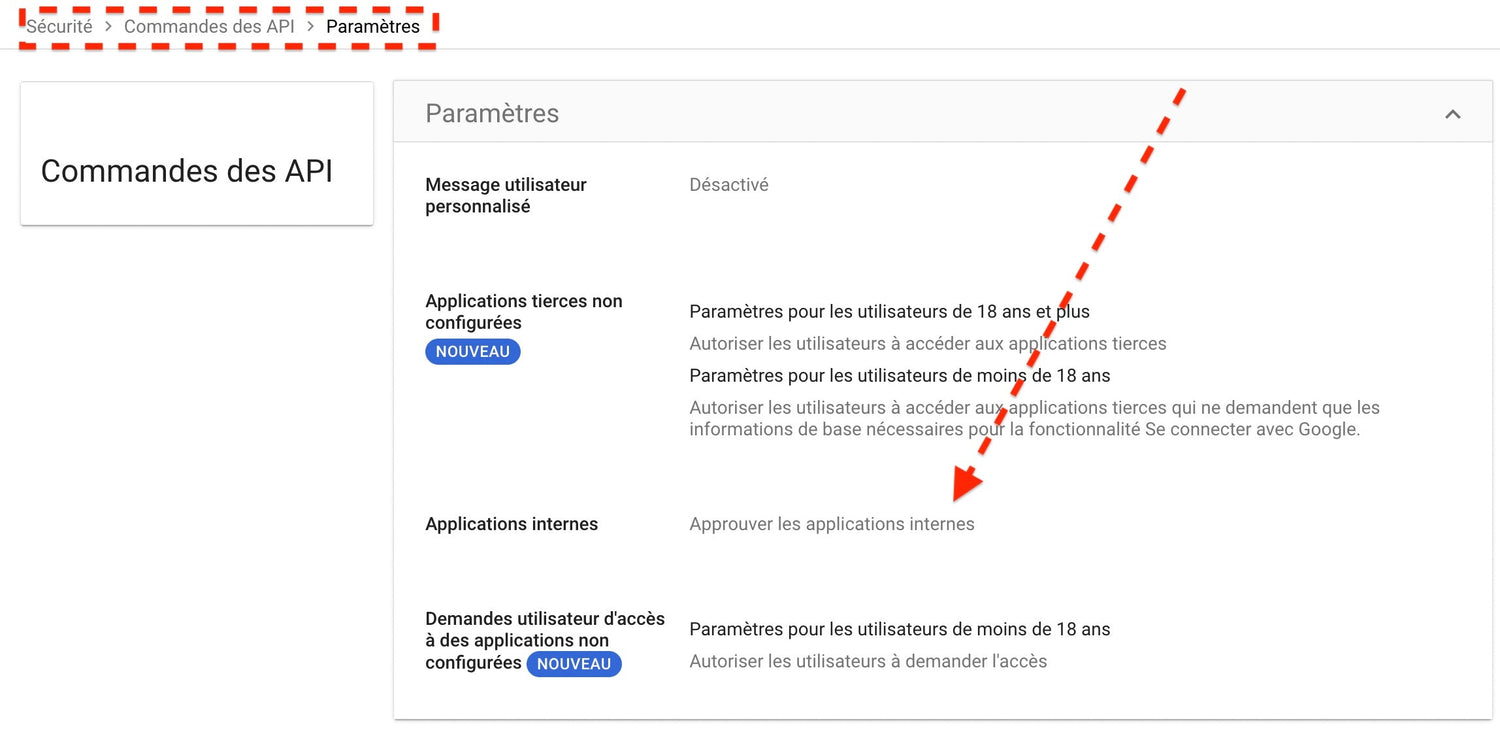Collapse the Paramètres panel using the chevron
Image resolution: width=1500 pixels, height=736 pixels.
point(1453,114)
